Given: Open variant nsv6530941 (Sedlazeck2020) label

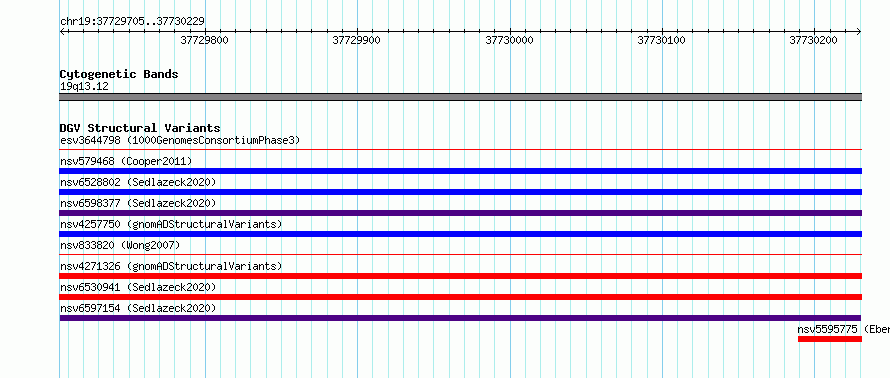Looking at the screenshot, I should tap(138, 287).
